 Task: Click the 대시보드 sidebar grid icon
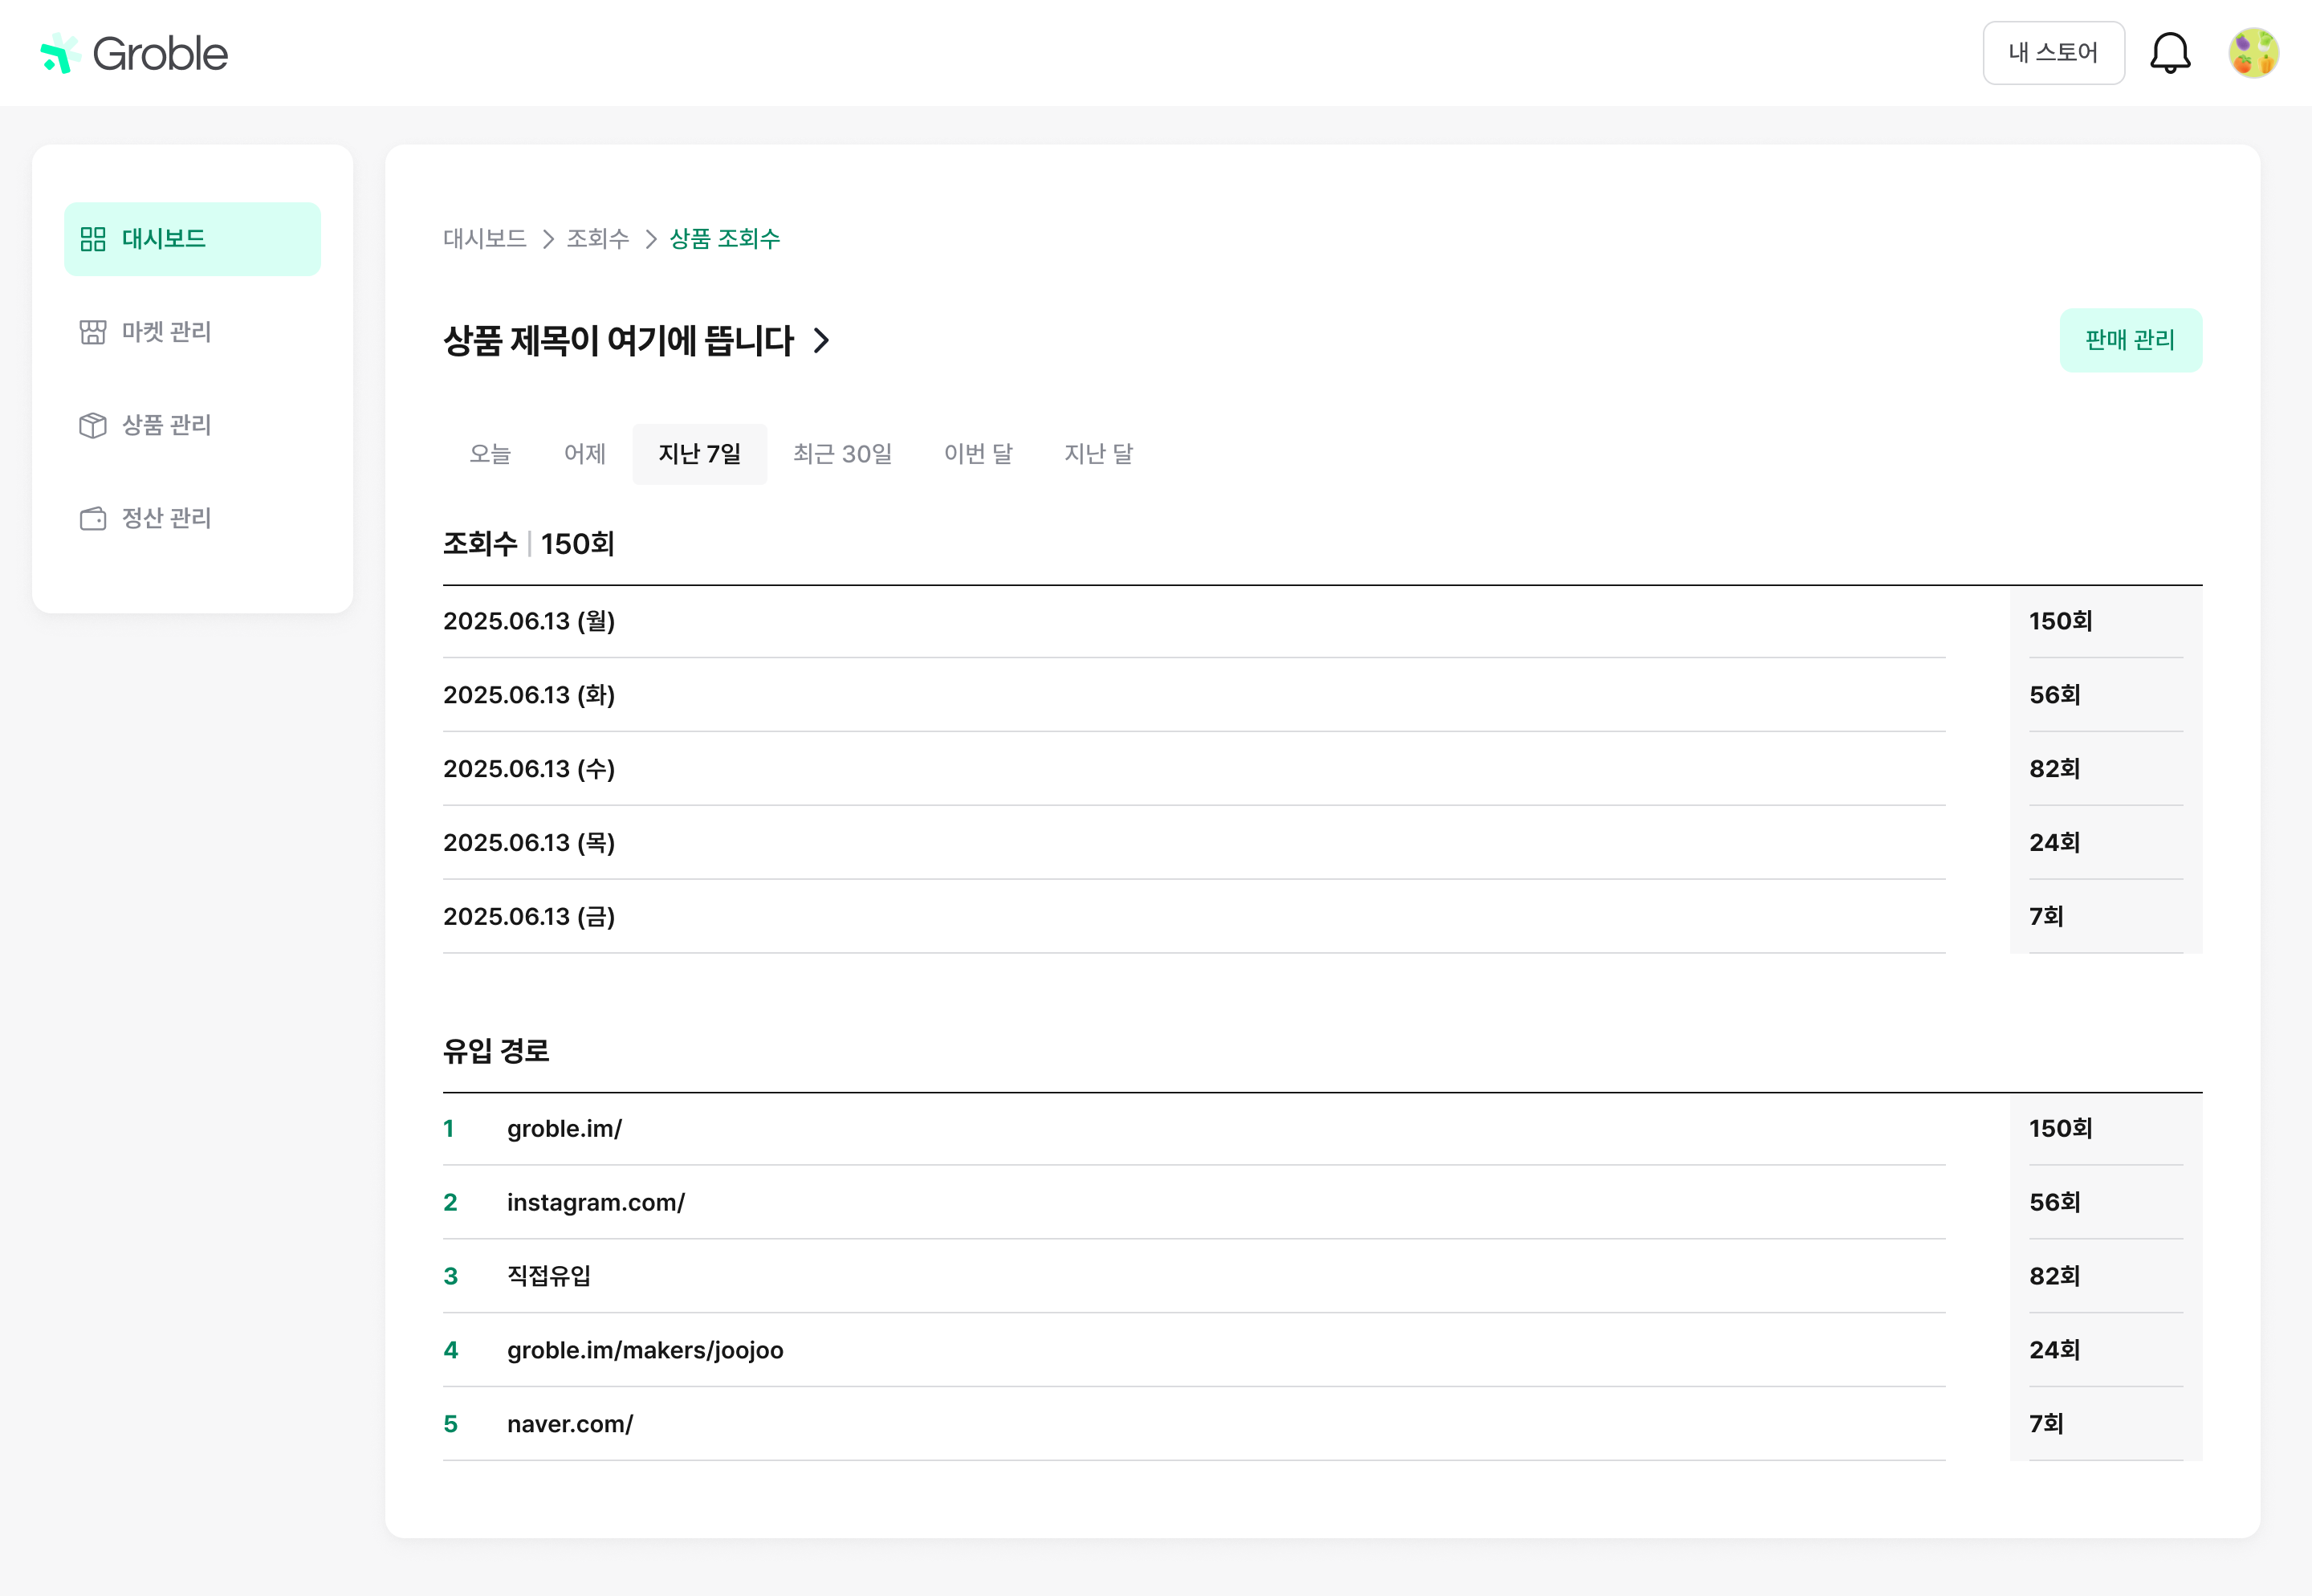93,239
